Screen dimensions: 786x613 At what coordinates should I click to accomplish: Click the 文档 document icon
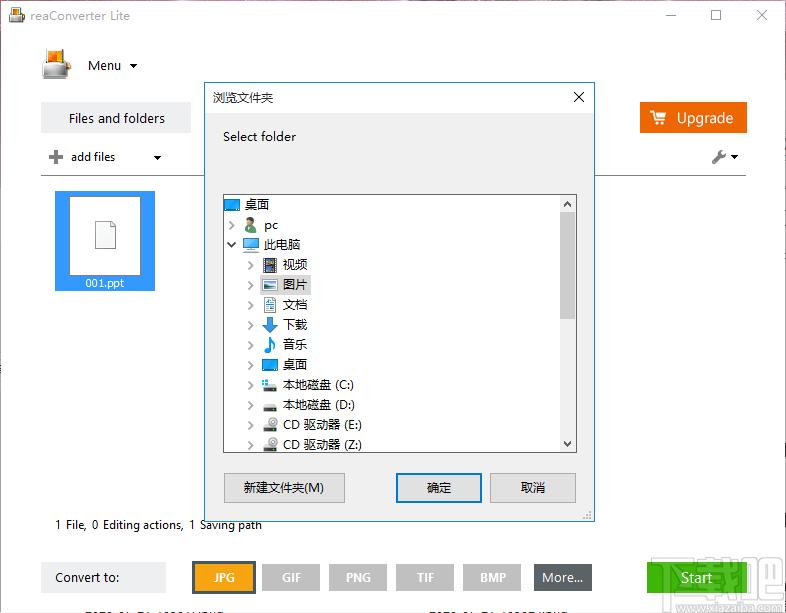click(270, 305)
